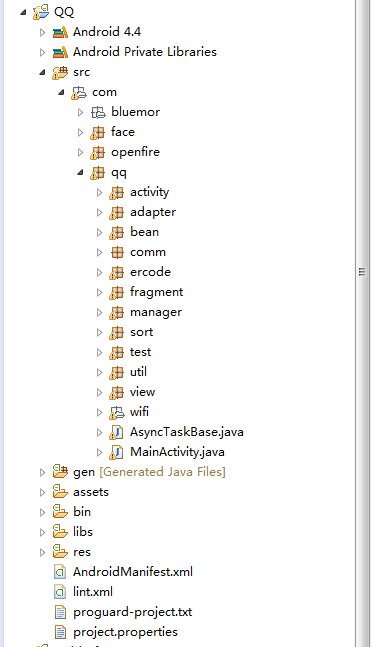
Task: Click the AndroidManifest.xml file icon
Action: point(60,572)
